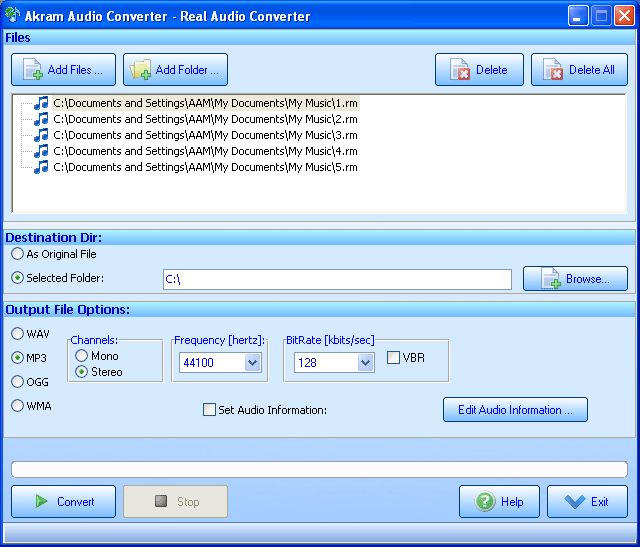
Task: Select the file row ending in 4.rm
Action: click(205, 151)
